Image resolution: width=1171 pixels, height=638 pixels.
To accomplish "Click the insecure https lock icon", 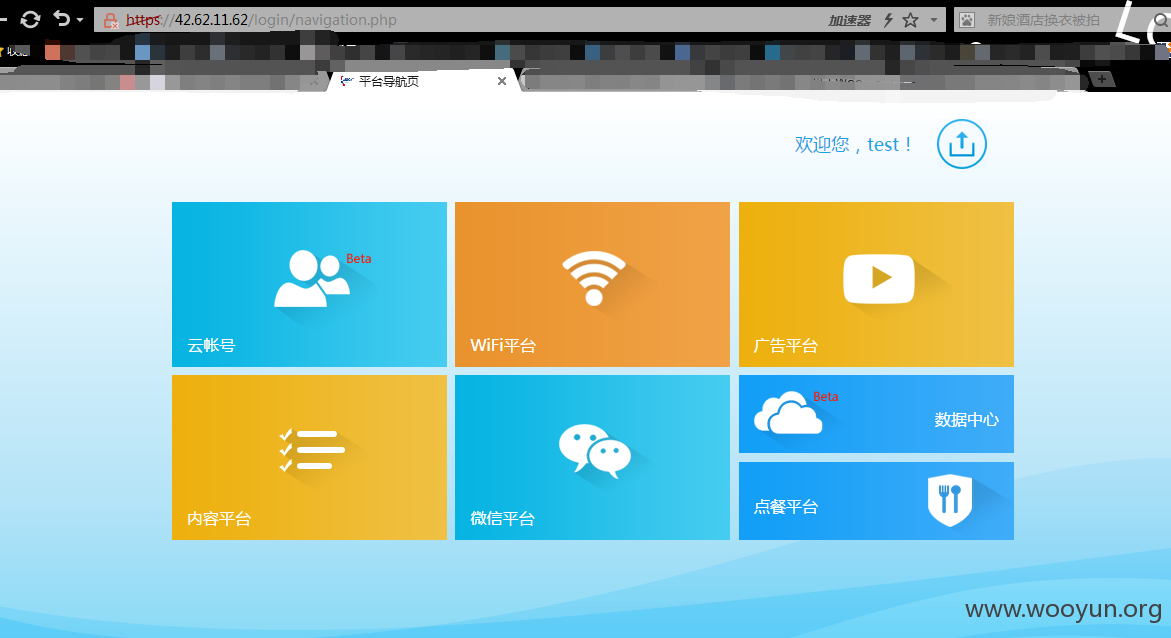I will (111, 21).
